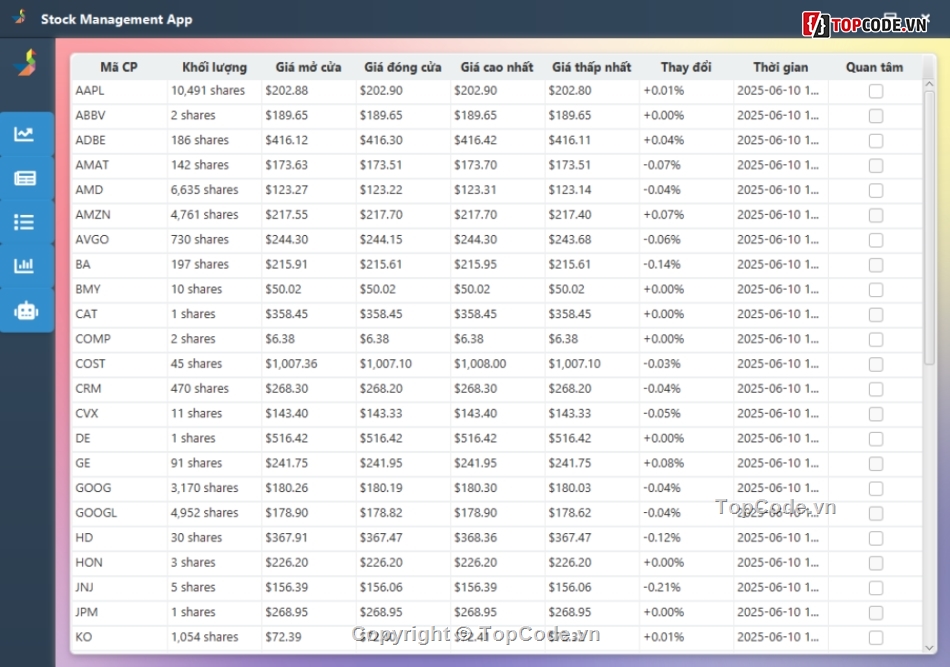The image size is (950, 667).
Task: Click the table scrollbar down arrow
Action: [929, 647]
